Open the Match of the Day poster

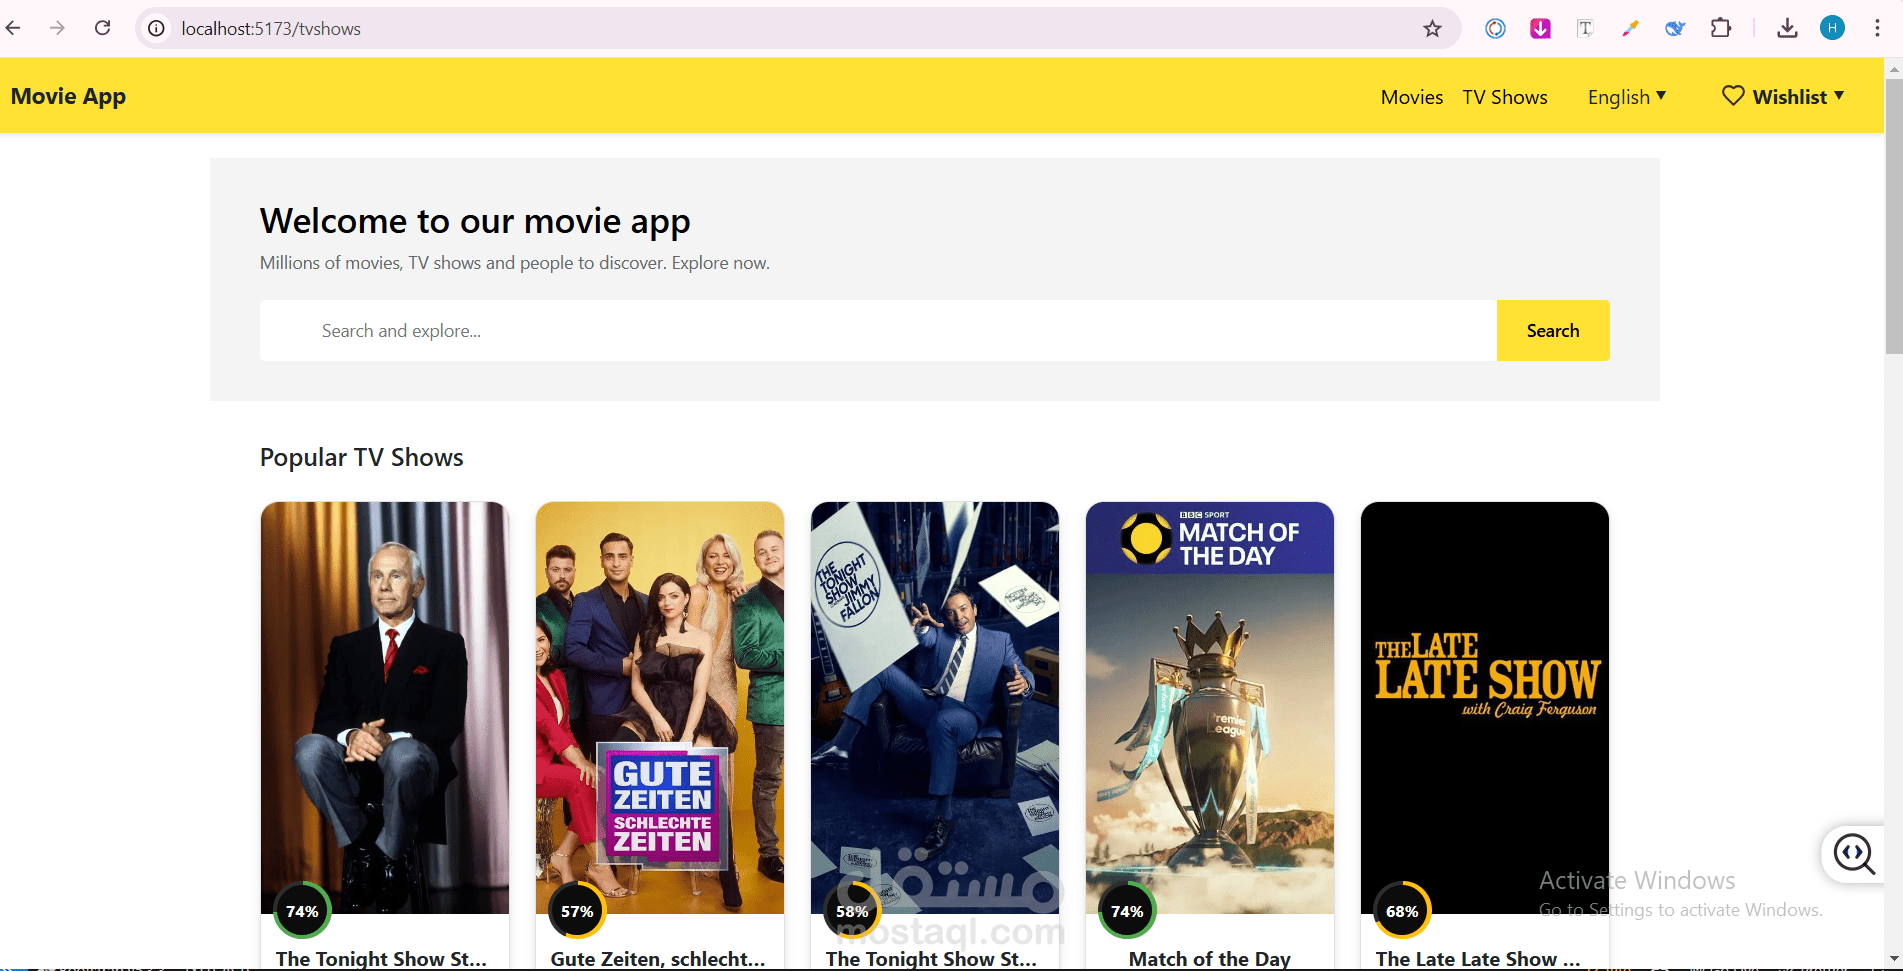coord(1210,707)
